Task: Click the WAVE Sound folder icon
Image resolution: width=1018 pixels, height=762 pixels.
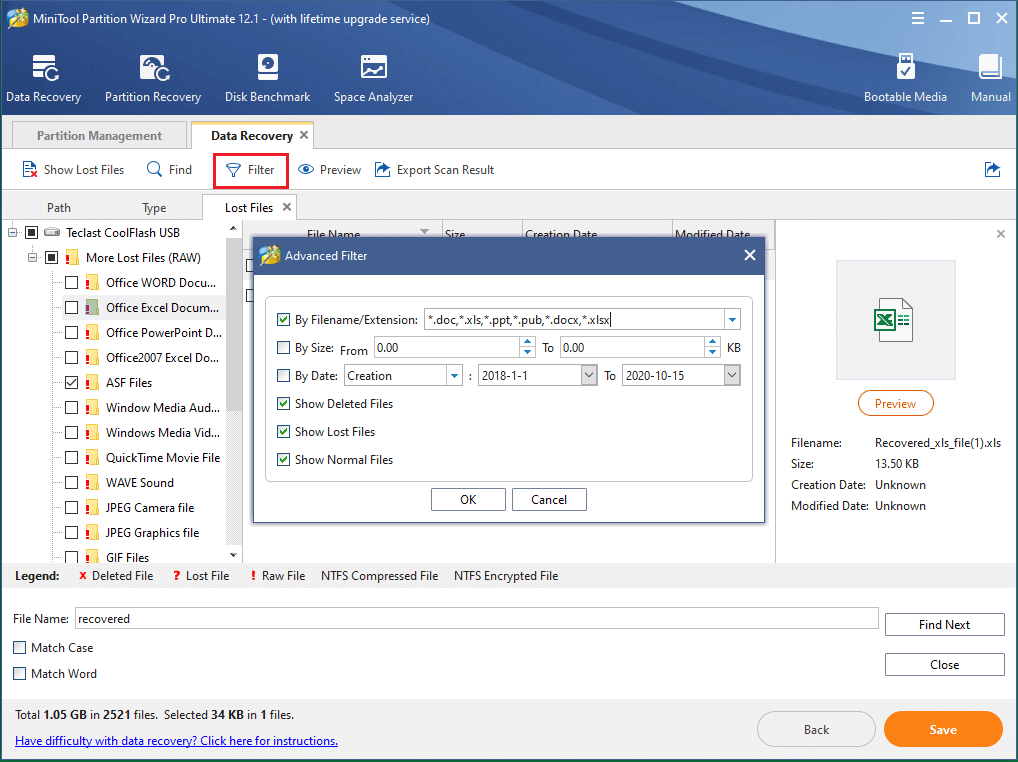Action: 92,483
